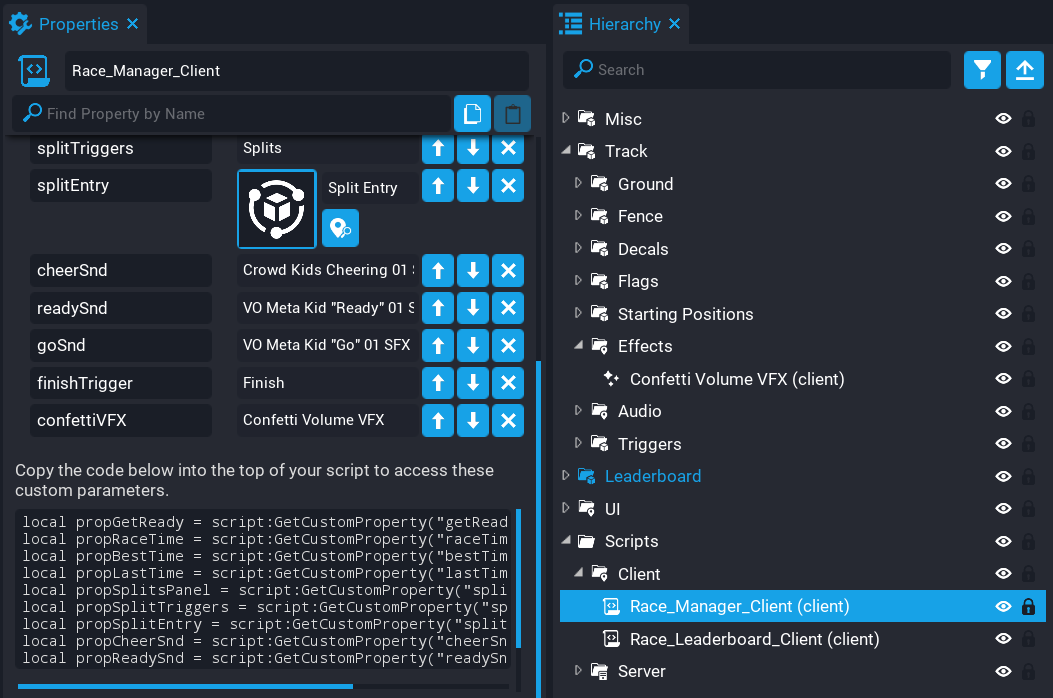Click the upload arrow icon in Hierarchy
Screen dimensions: 1053x698
[x=1024, y=70]
